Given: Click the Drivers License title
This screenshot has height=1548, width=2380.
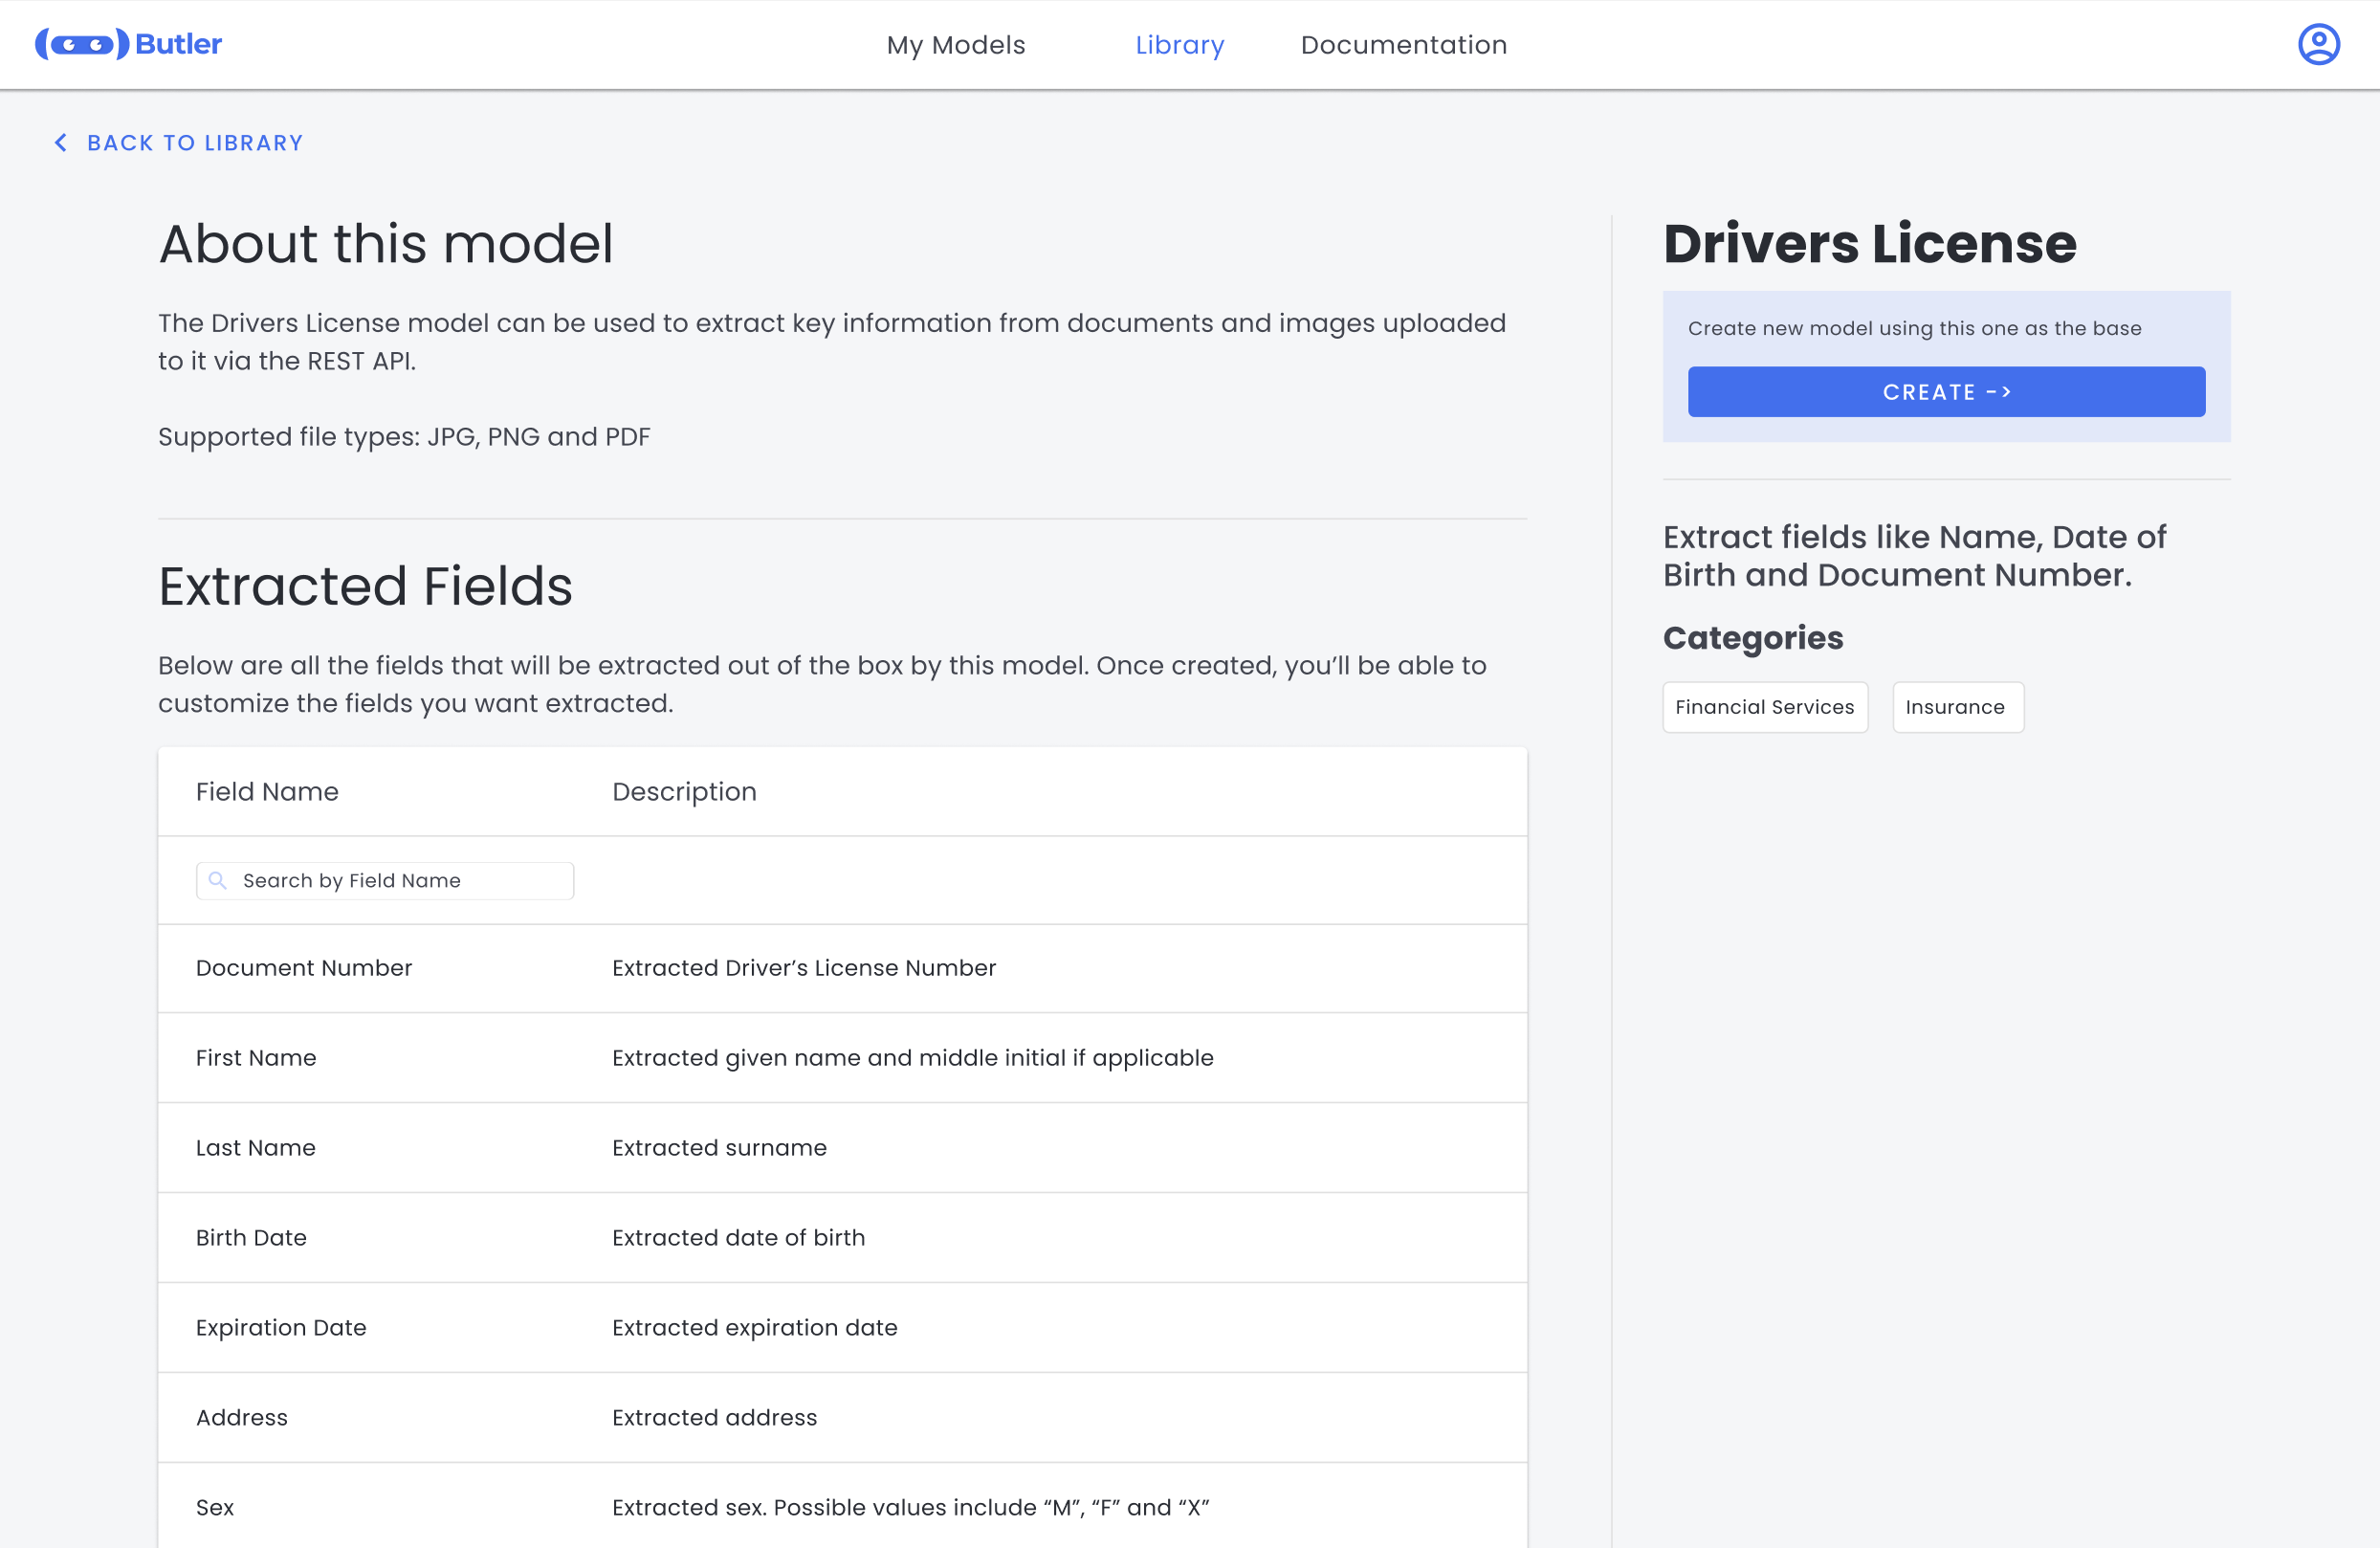Looking at the screenshot, I should [1870, 244].
